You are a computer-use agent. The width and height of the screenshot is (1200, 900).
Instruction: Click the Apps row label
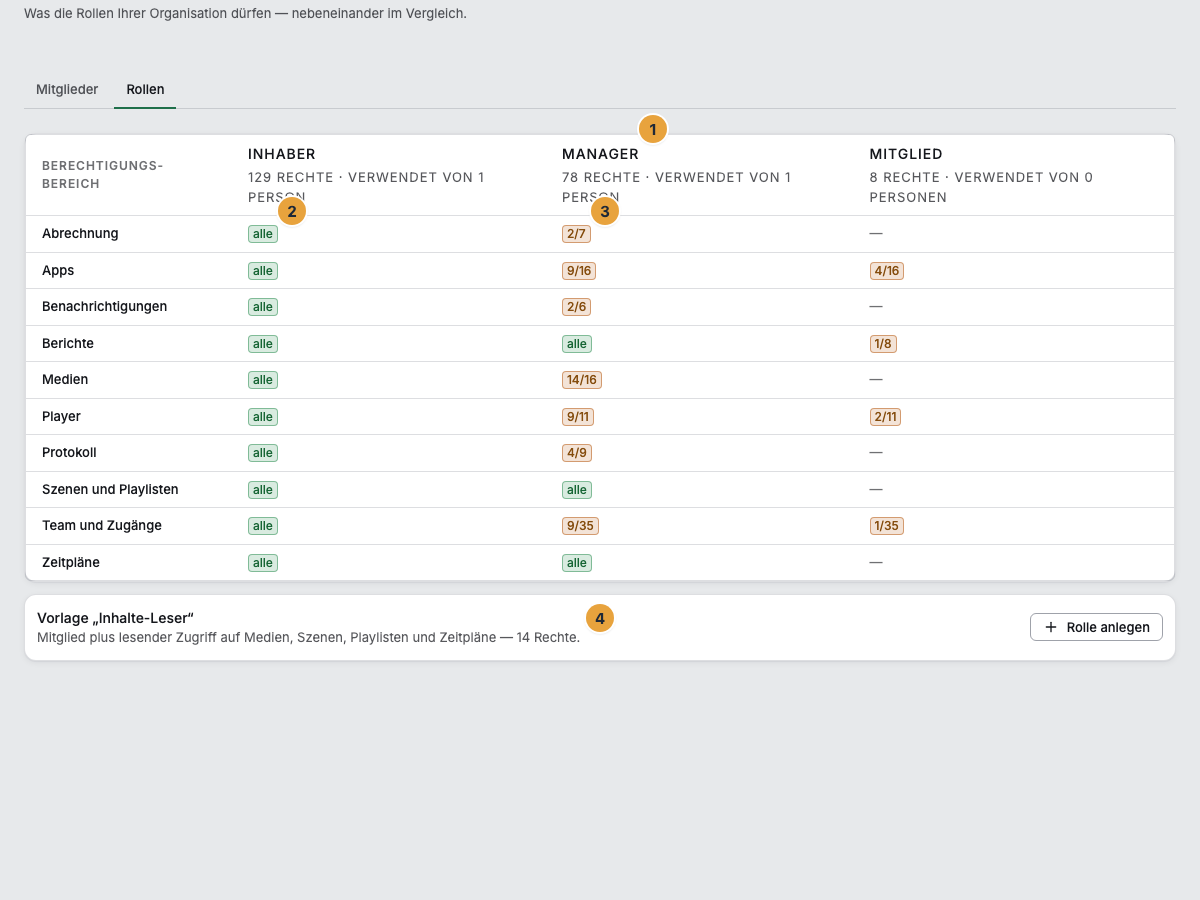coord(58,271)
